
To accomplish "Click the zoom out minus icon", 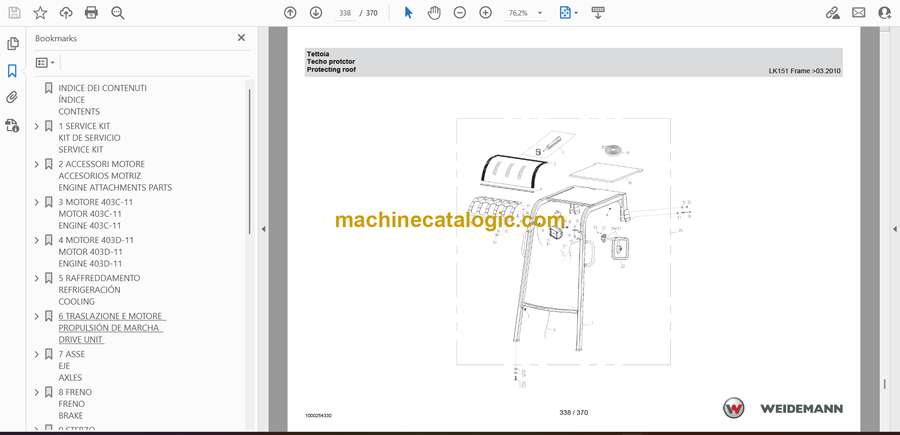I will point(460,13).
